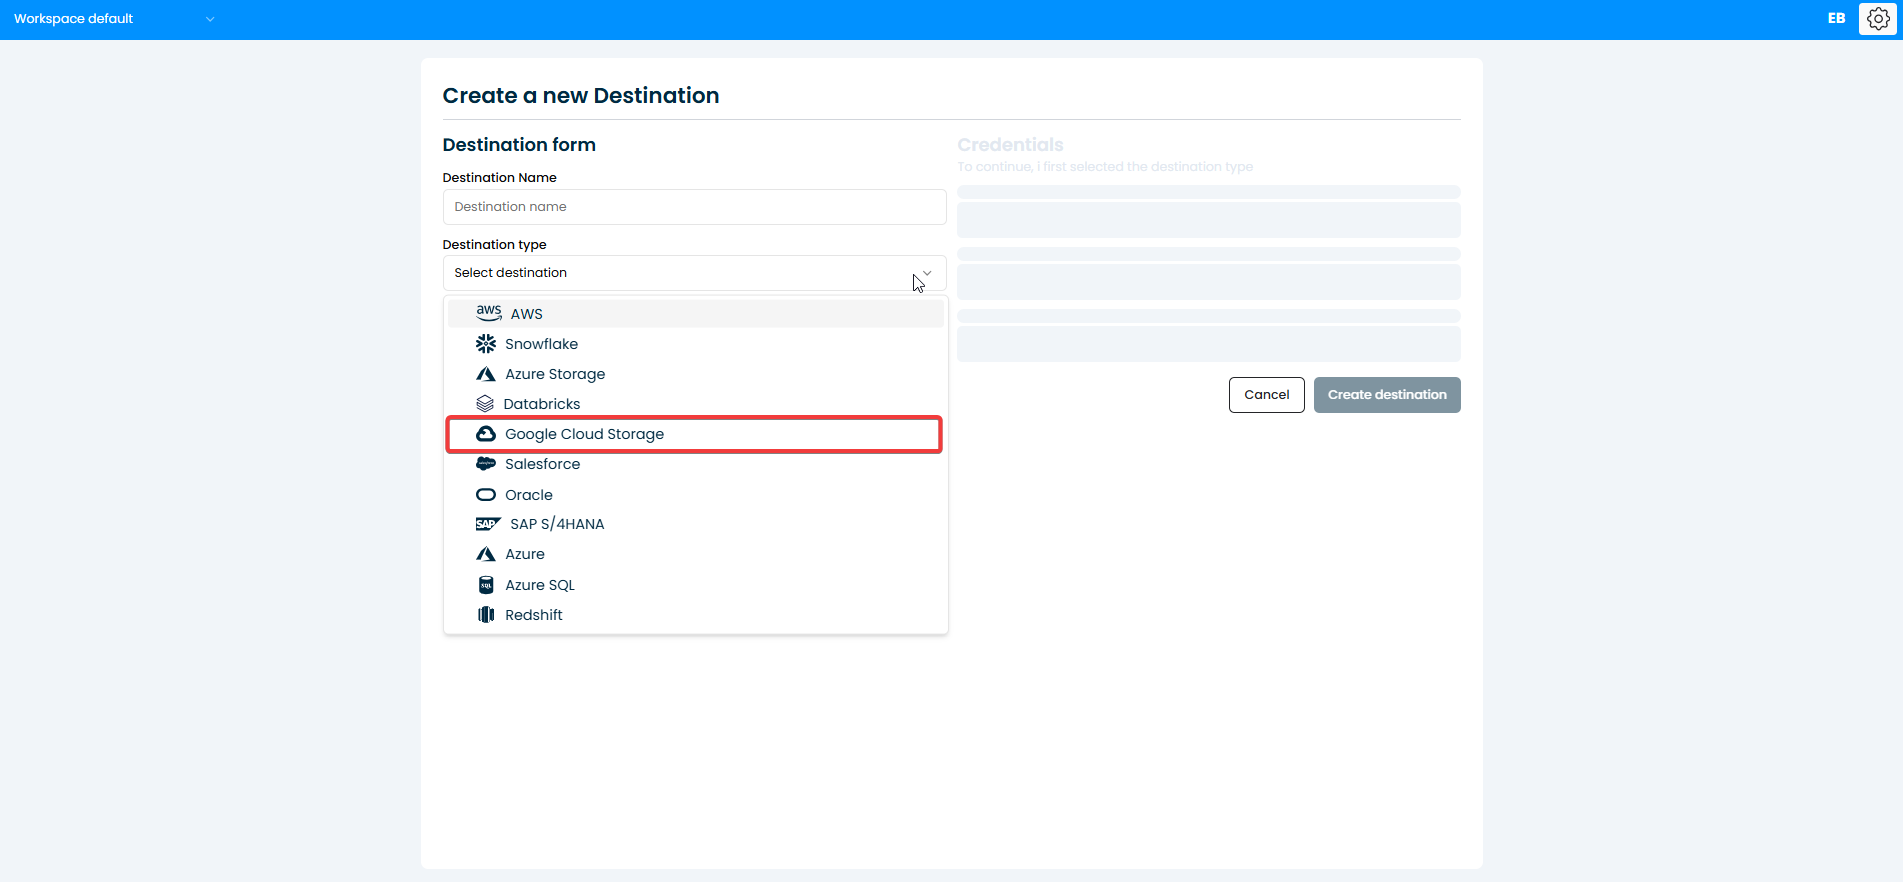Image resolution: width=1903 pixels, height=882 pixels.
Task: Focus the Destination name input field
Action: (x=694, y=207)
